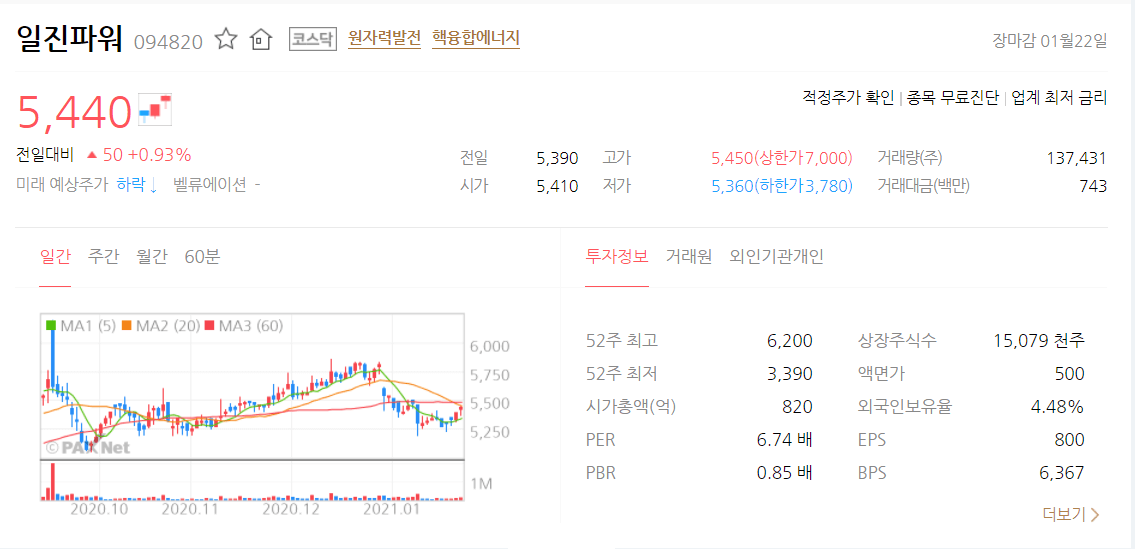Click the 시가 value 5,410
The height and width of the screenshot is (549, 1135).
point(557,186)
